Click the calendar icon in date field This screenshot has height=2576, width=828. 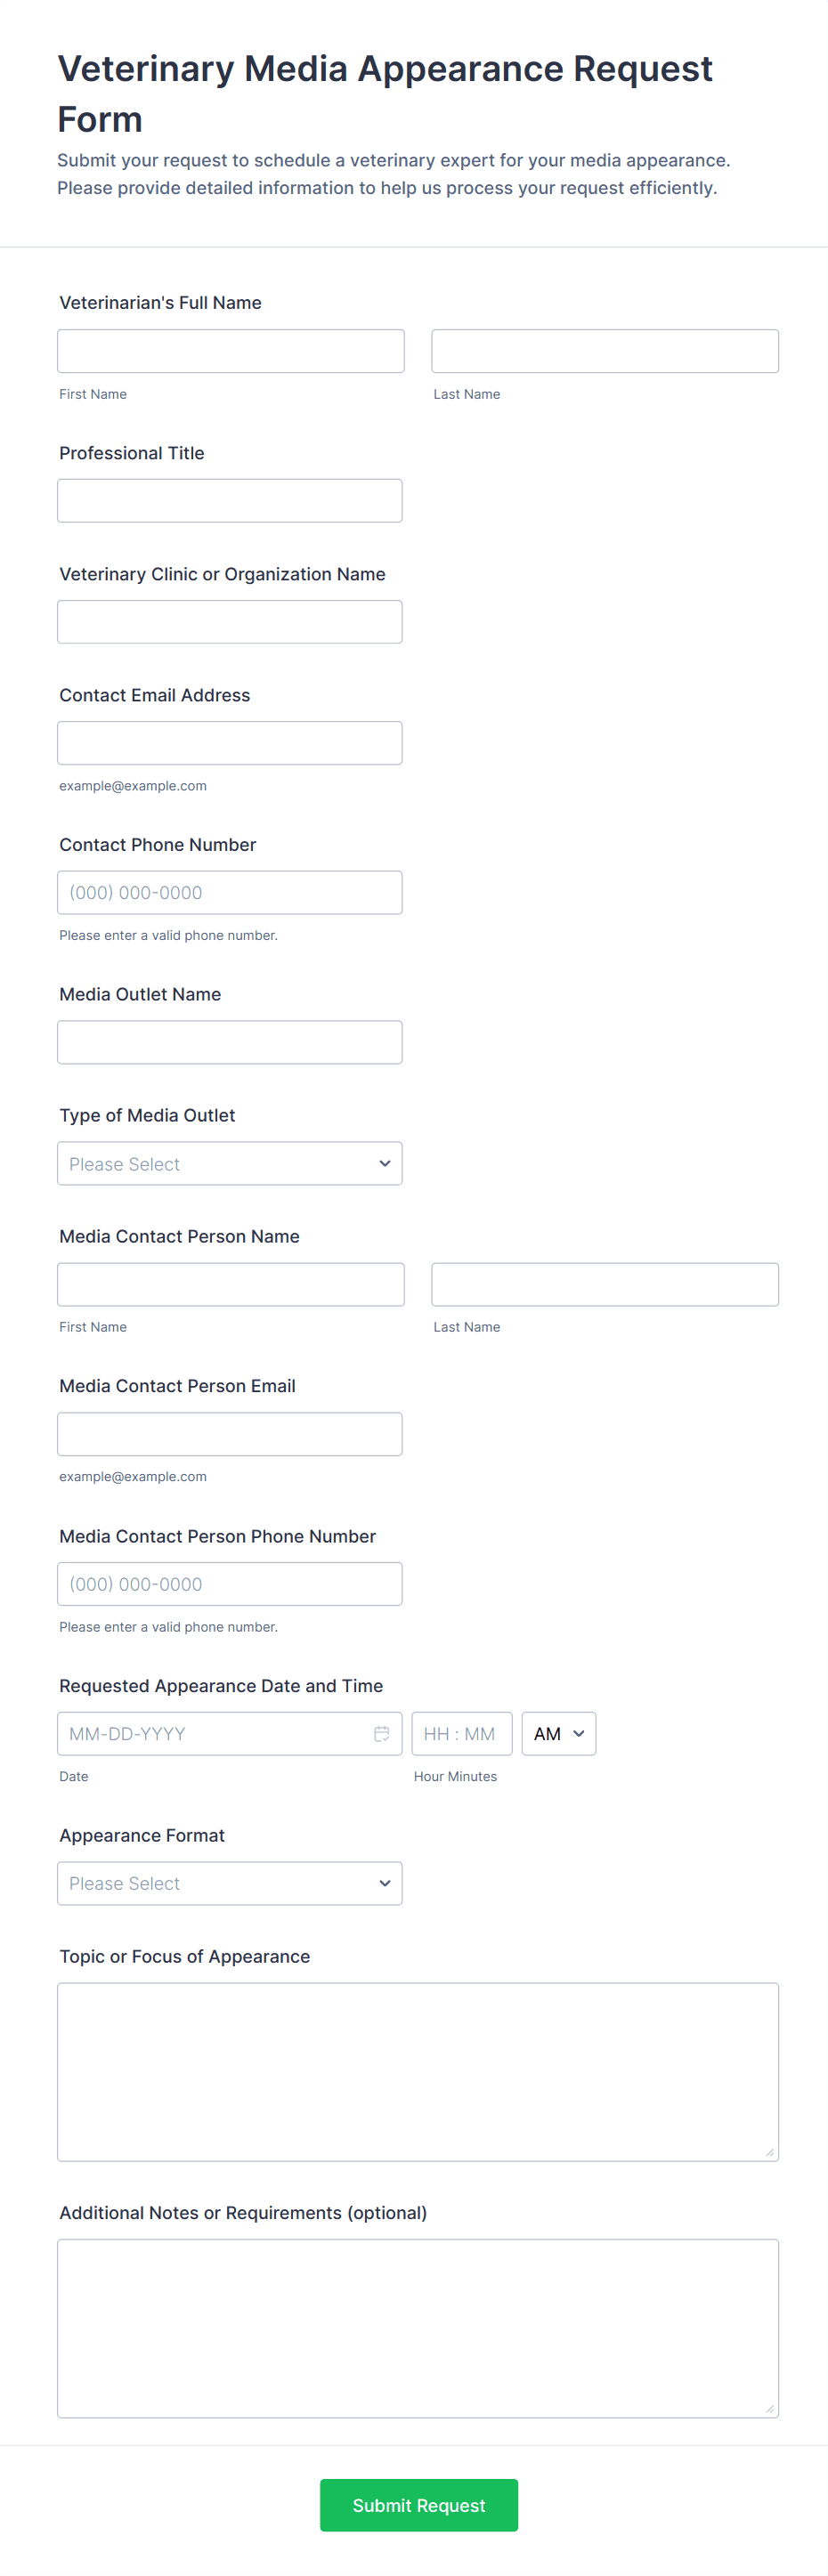pyautogui.click(x=381, y=1733)
